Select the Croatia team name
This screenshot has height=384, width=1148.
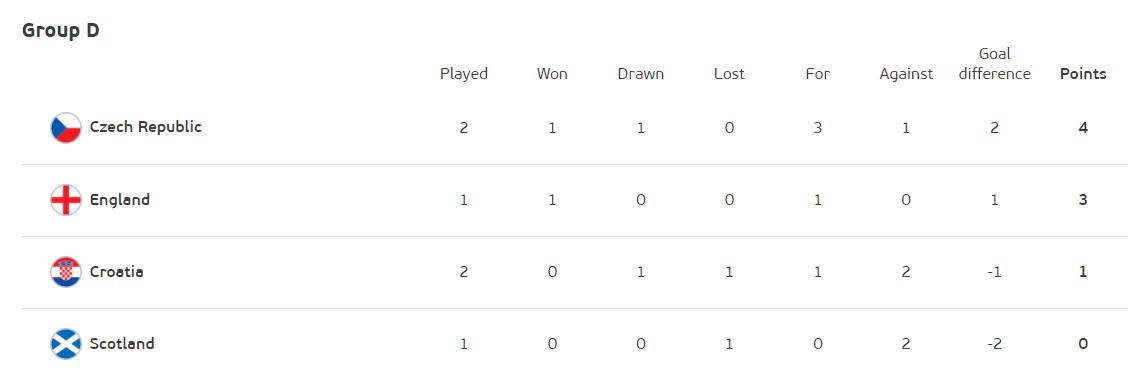tap(116, 271)
